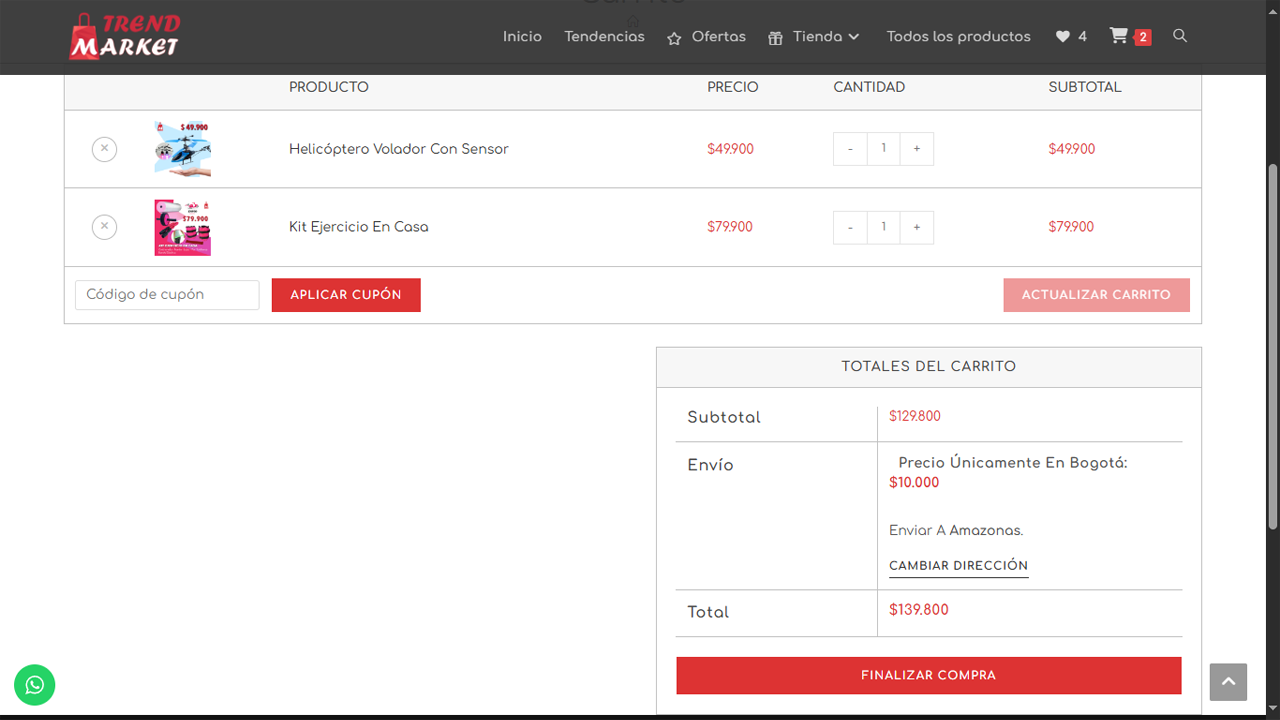Open the shopping cart icon
This screenshot has height=720, width=1280.
pyautogui.click(x=1119, y=36)
